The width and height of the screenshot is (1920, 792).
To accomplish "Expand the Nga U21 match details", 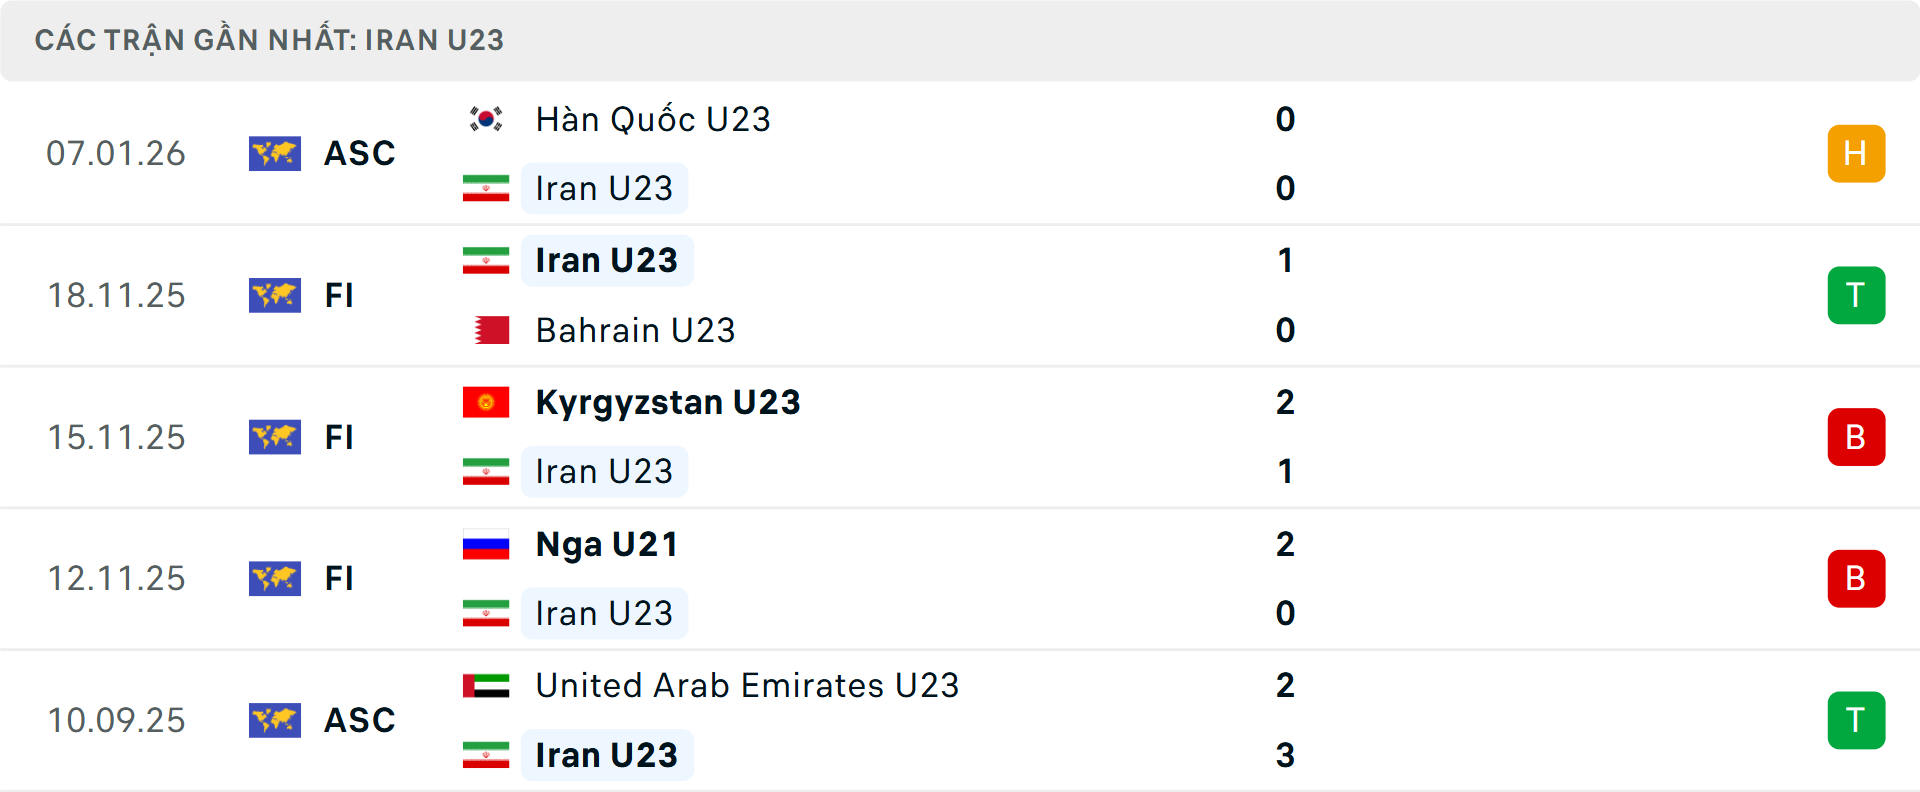I will [x=960, y=578].
